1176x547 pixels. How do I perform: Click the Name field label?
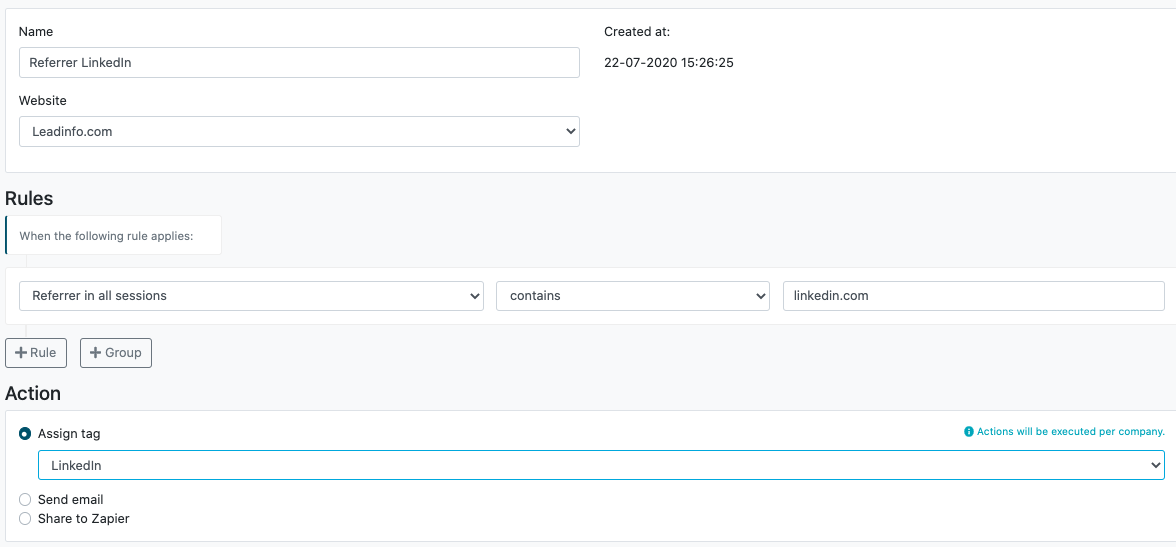(35, 32)
